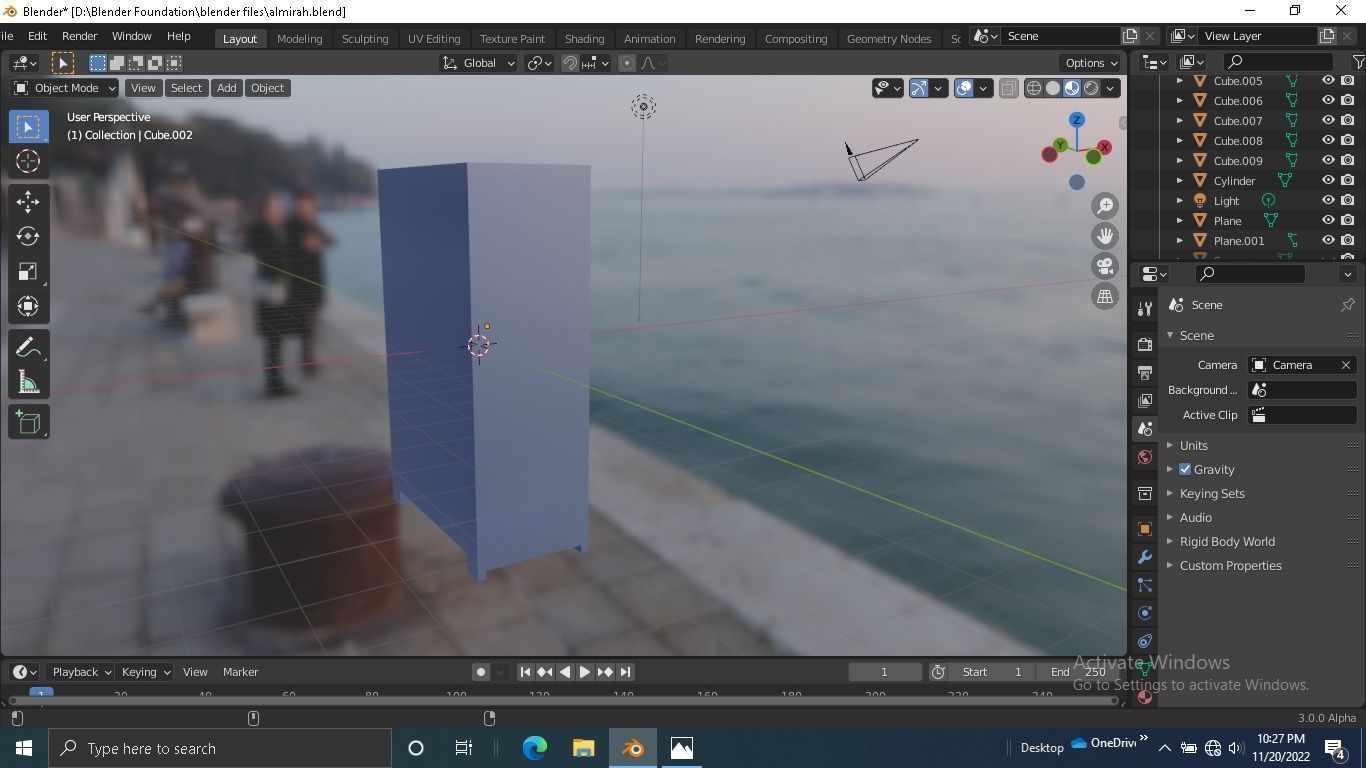1366x768 pixels.
Task: Open the Global transform orientation dropdown
Action: pyautogui.click(x=479, y=63)
